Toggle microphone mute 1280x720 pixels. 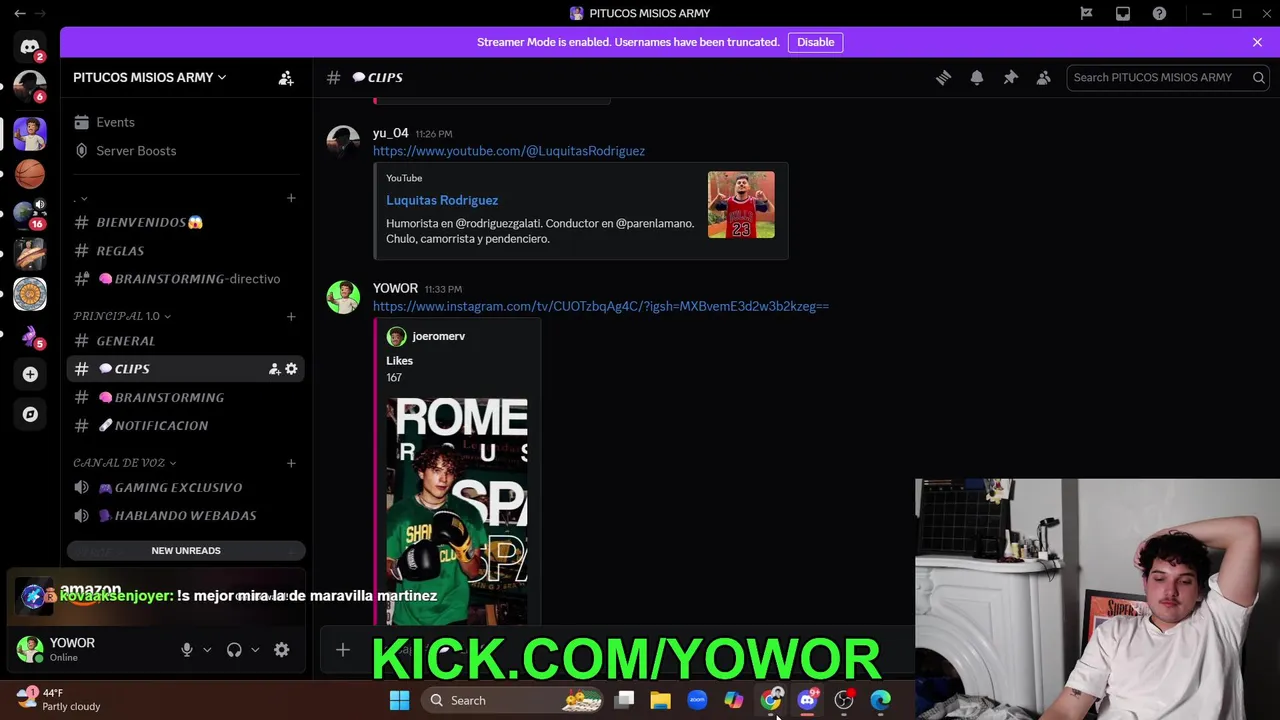[x=187, y=650]
